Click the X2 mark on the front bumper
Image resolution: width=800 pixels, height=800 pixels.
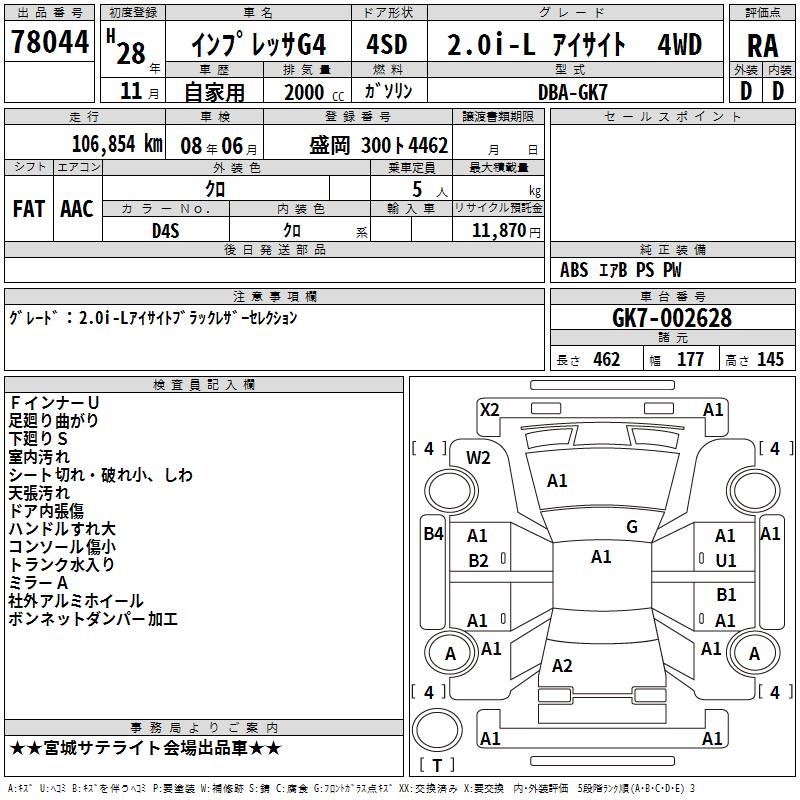tap(489, 410)
